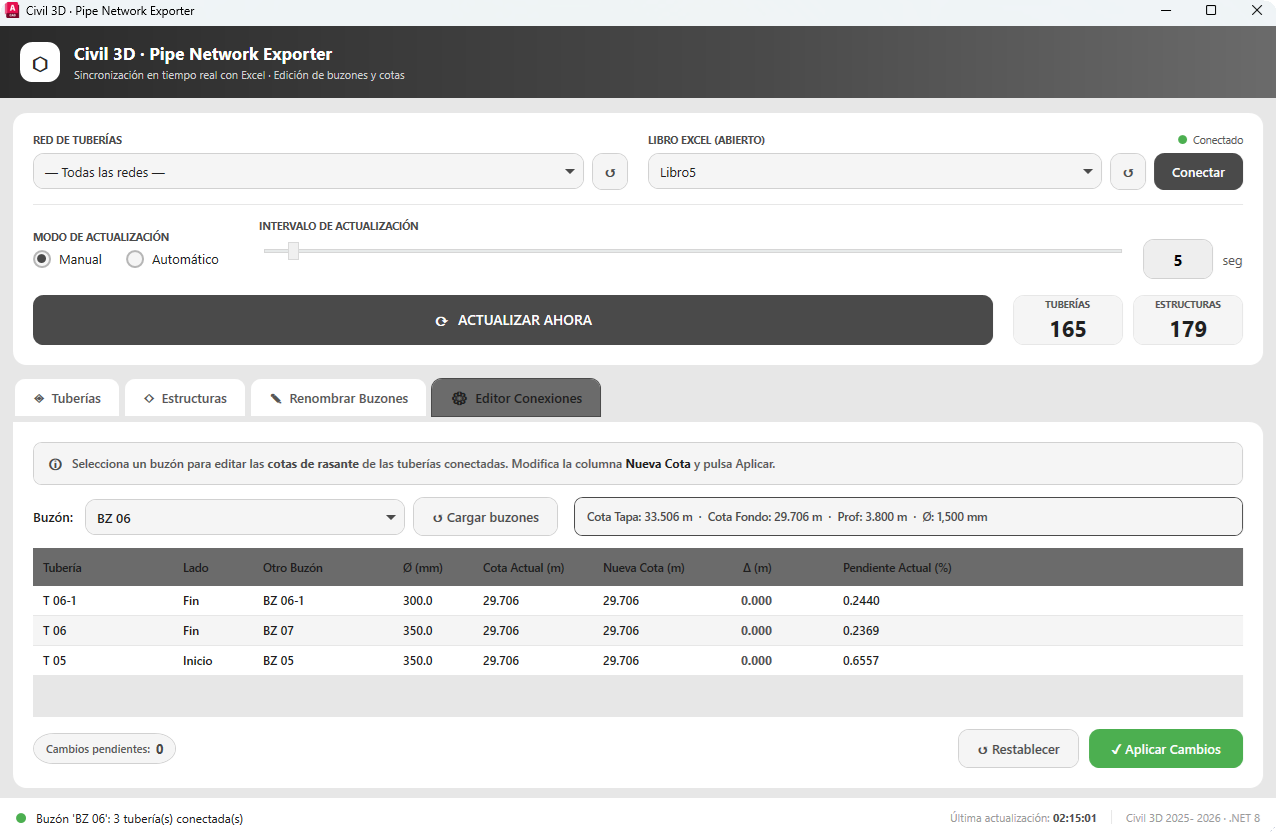The height and width of the screenshot is (833, 1276).
Task: Click the update interval slider thumb
Action: (x=293, y=251)
